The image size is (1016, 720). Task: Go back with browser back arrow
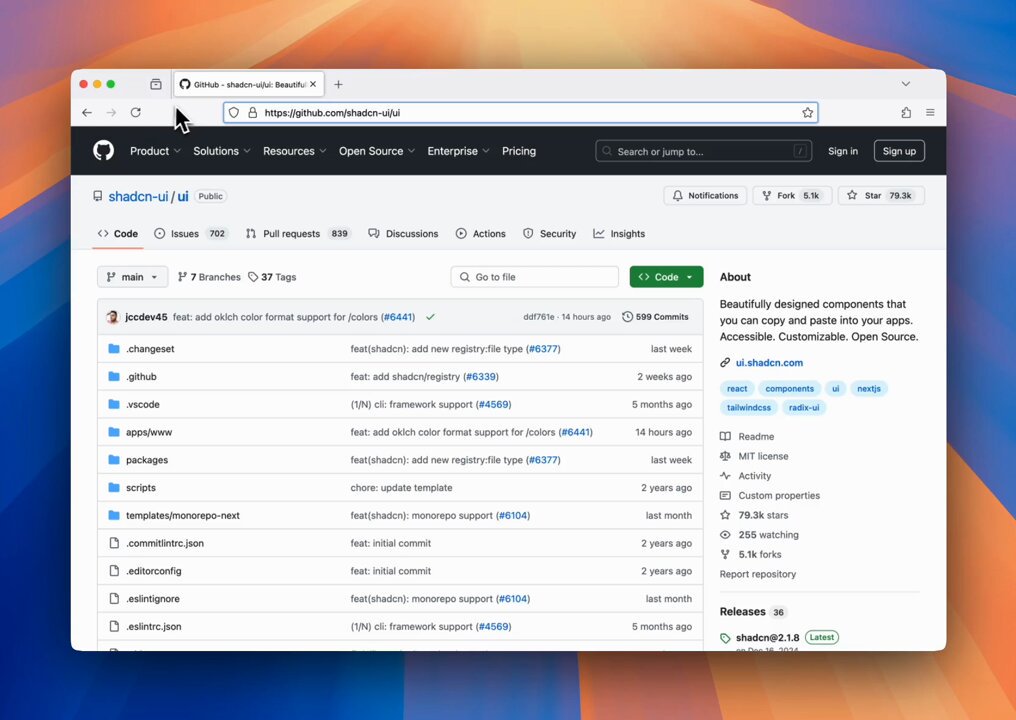(x=87, y=113)
